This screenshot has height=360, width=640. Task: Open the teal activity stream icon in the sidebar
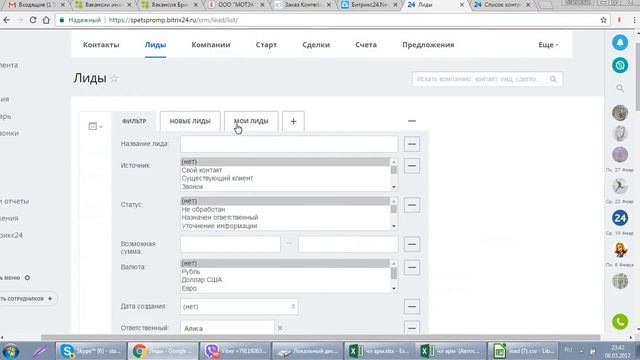click(x=620, y=65)
